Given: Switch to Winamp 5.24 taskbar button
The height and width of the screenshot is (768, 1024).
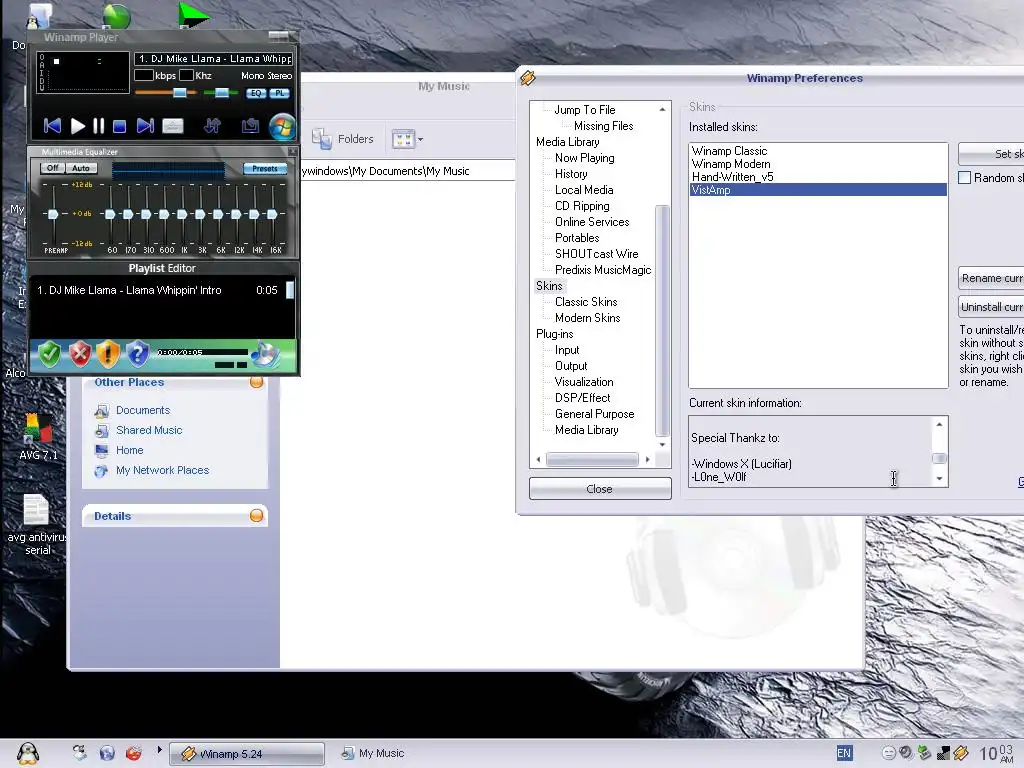Looking at the screenshot, I should [x=247, y=754].
